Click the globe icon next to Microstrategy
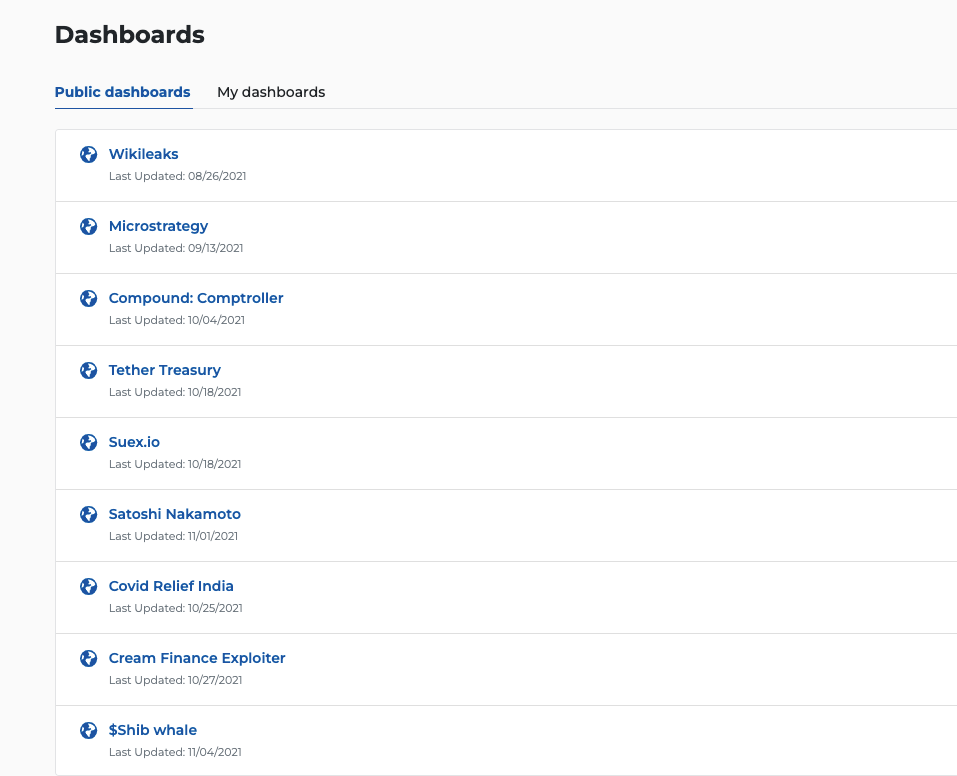957x776 pixels. coord(88,226)
